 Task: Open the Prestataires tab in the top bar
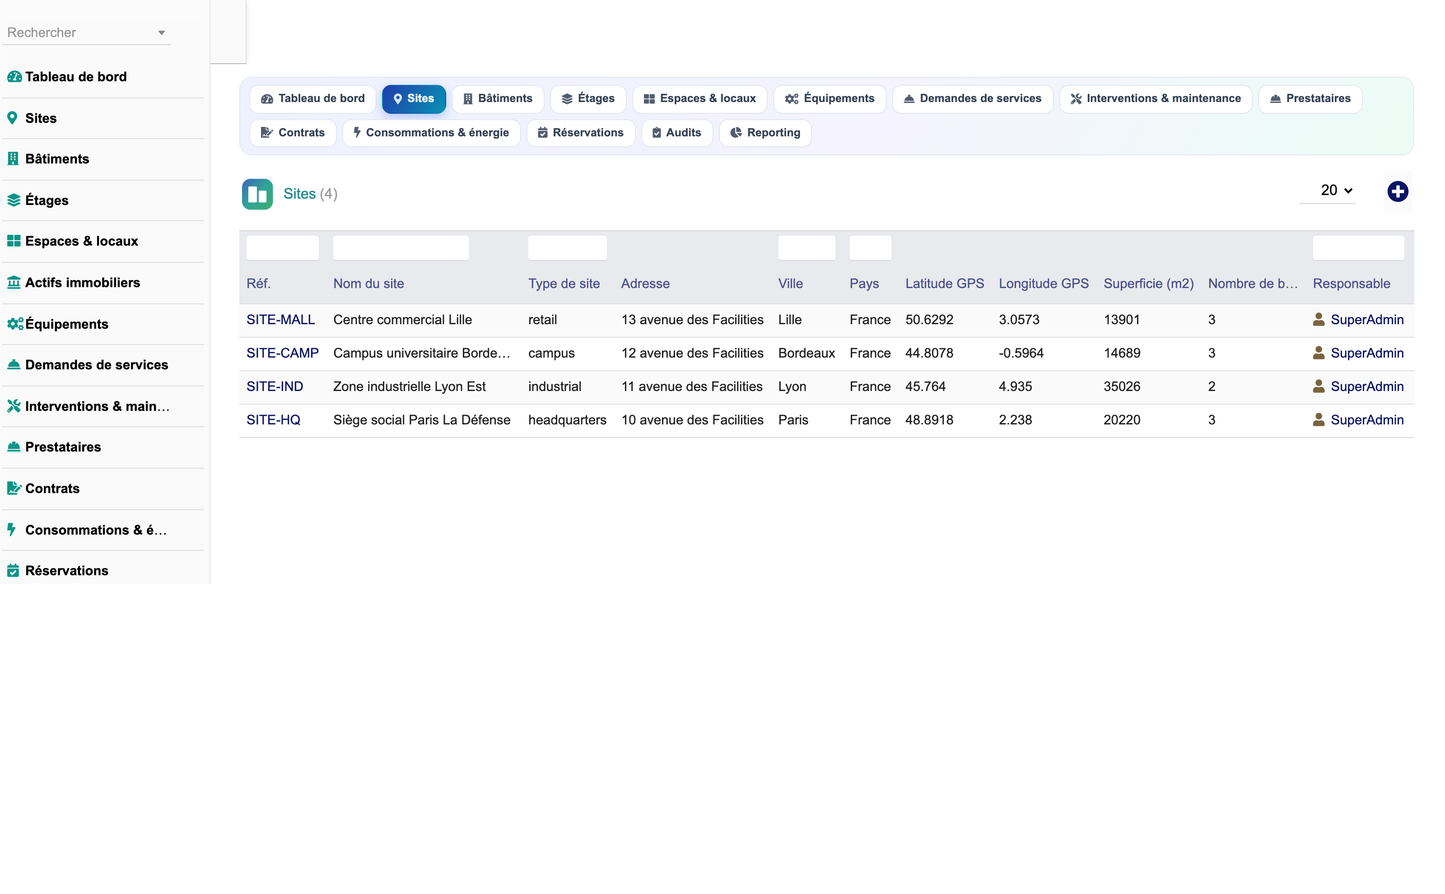point(1311,99)
